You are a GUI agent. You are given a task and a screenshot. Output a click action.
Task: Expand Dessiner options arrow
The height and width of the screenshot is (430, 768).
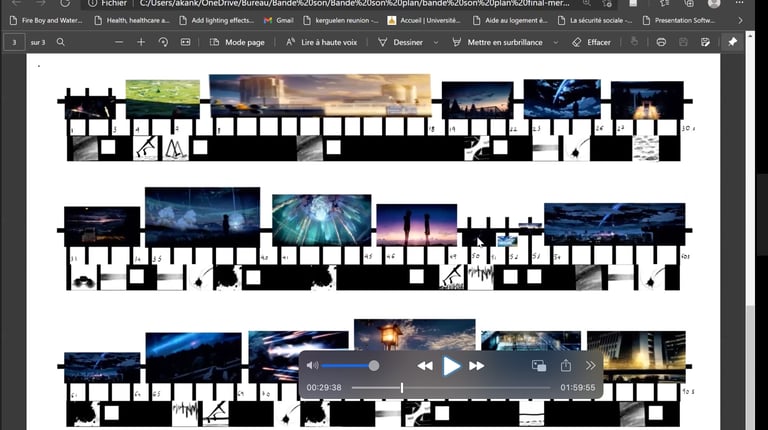[x=435, y=42]
